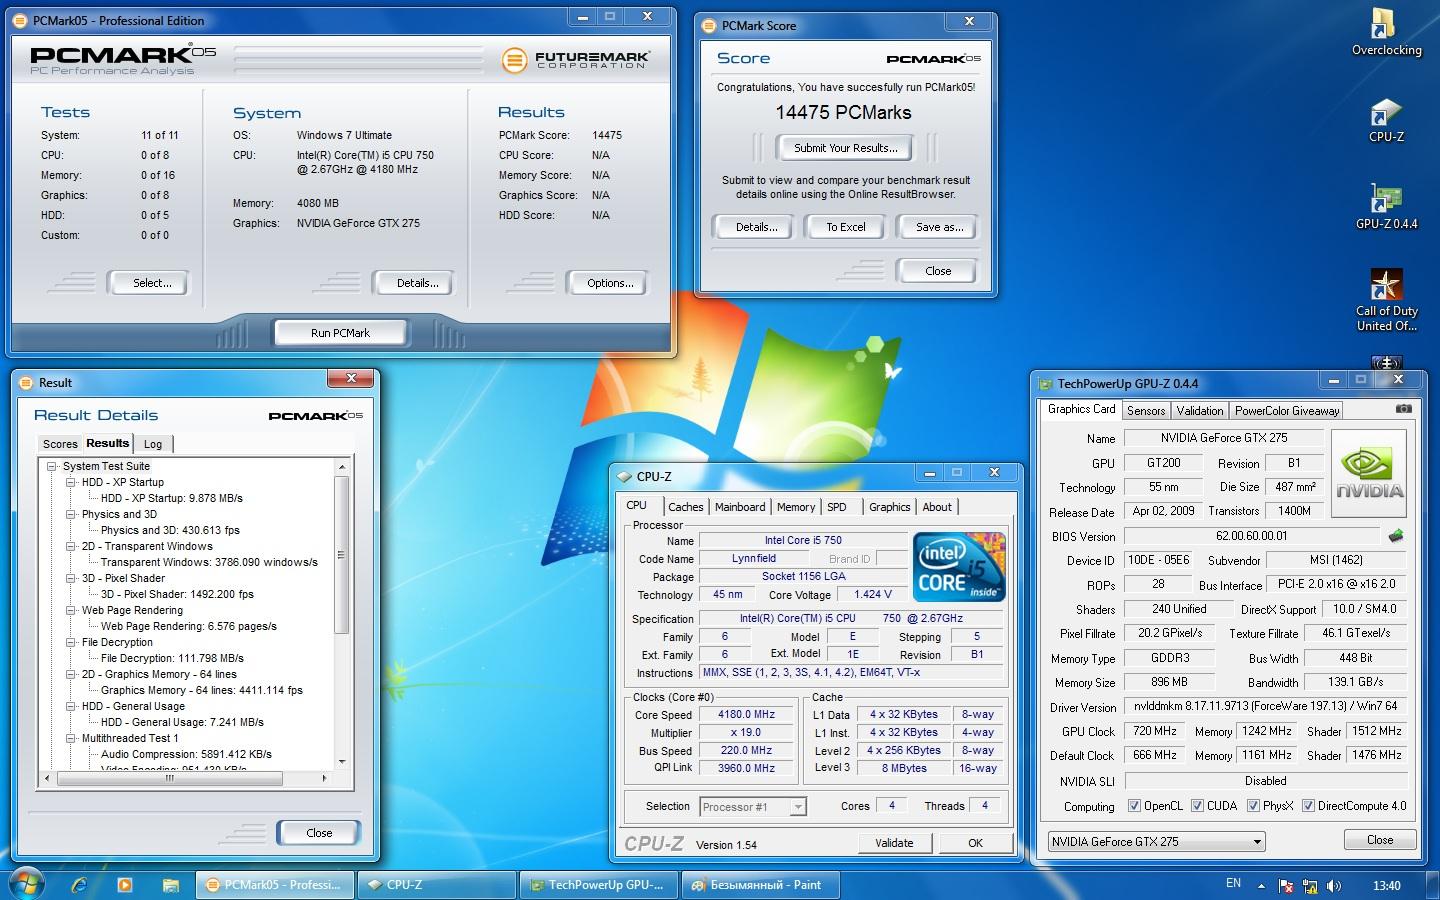Switch to the Scores tab in Result Details
Screen dimensions: 1440x900
[x=60, y=444]
